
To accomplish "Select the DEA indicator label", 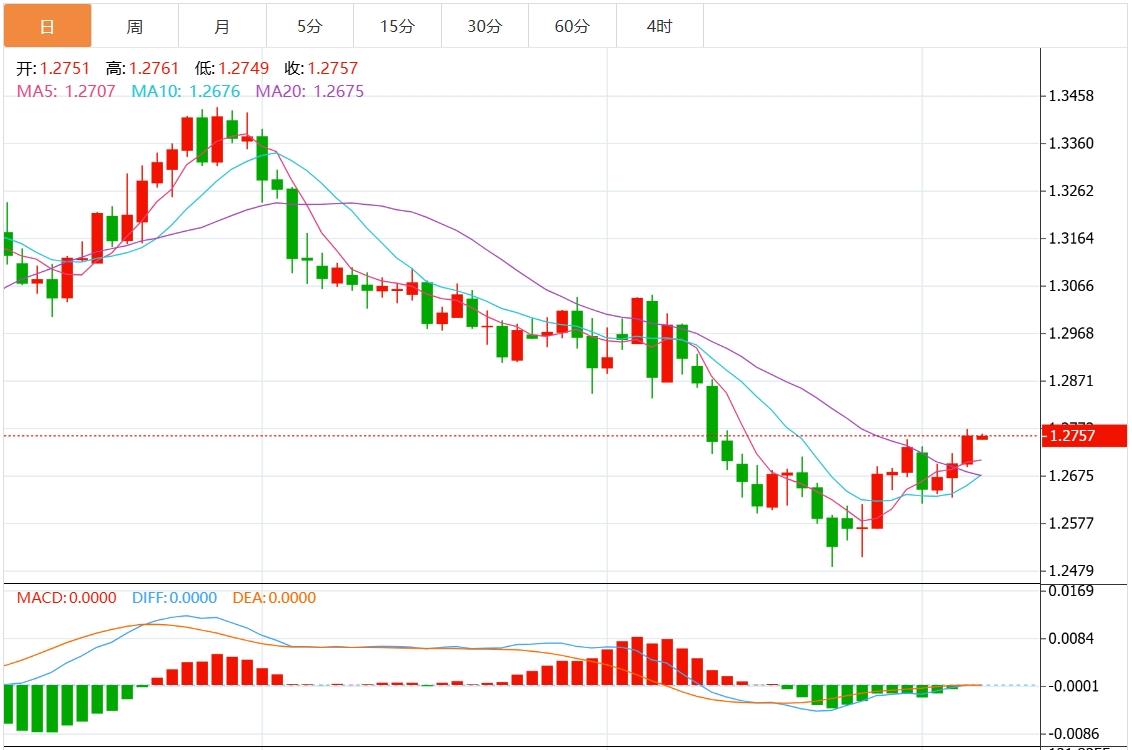I will coord(273,598).
